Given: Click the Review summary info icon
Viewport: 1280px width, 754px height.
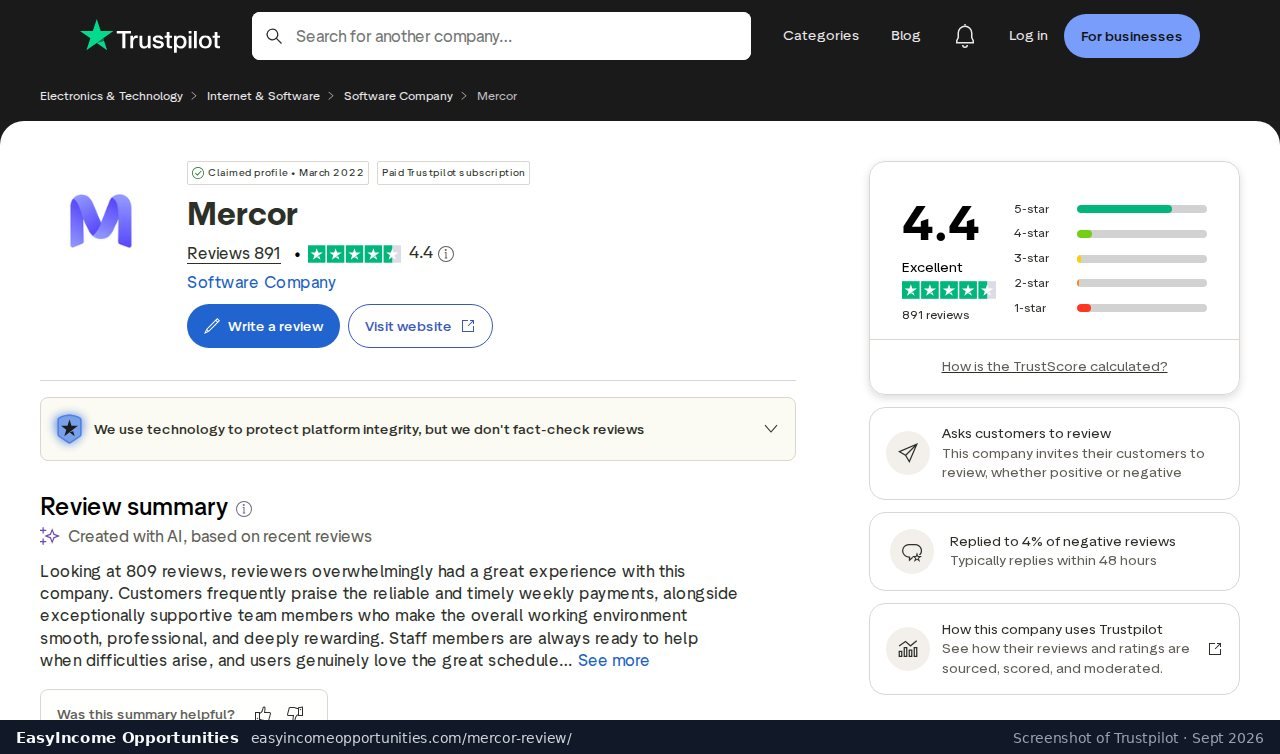Looking at the screenshot, I should tap(244, 508).
